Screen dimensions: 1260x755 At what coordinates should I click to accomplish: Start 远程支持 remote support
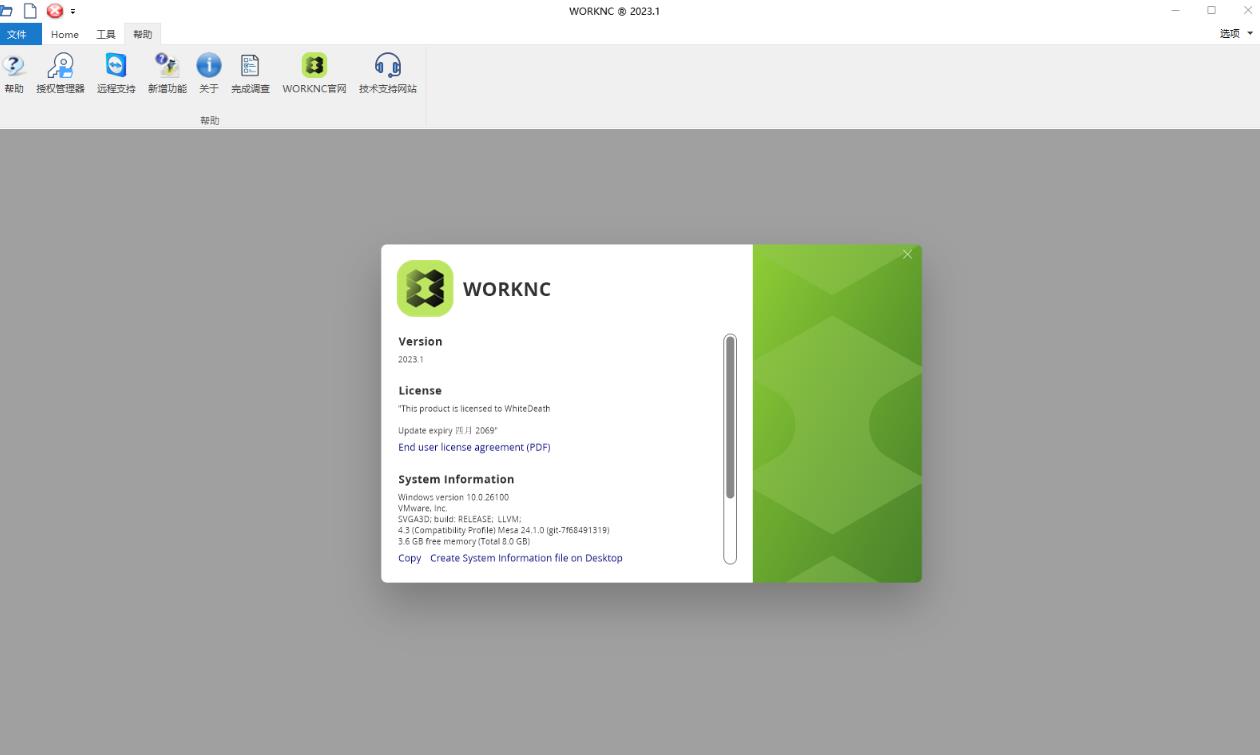[x=116, y=73]
